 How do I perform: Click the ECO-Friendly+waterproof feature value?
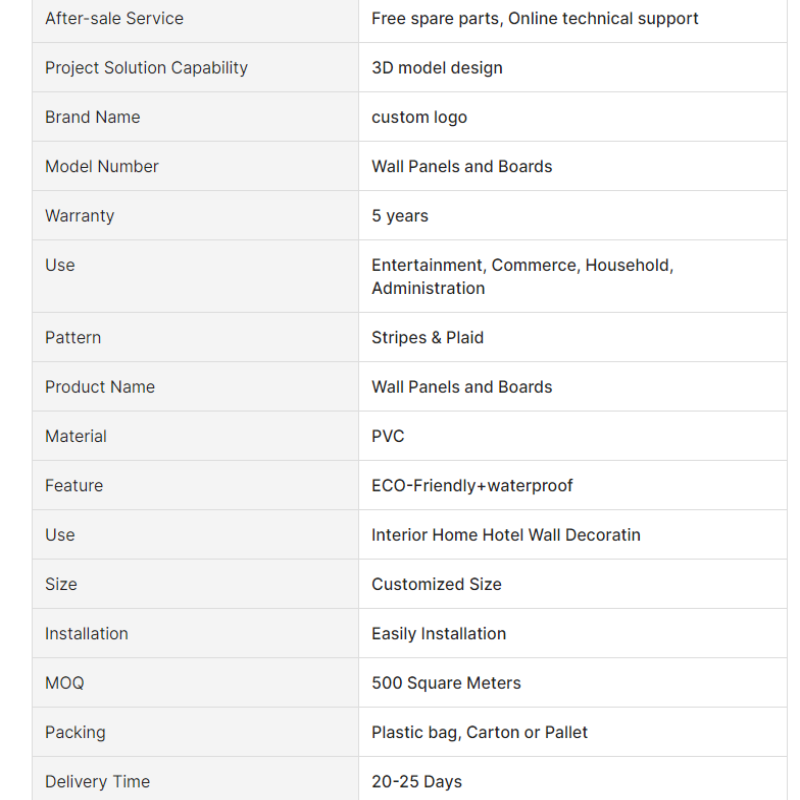472,486
